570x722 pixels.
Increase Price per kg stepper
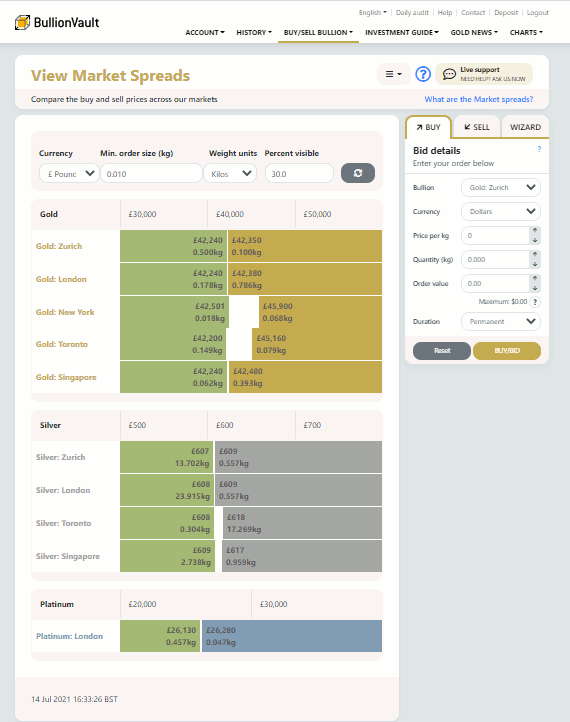[x=535, y=231]
